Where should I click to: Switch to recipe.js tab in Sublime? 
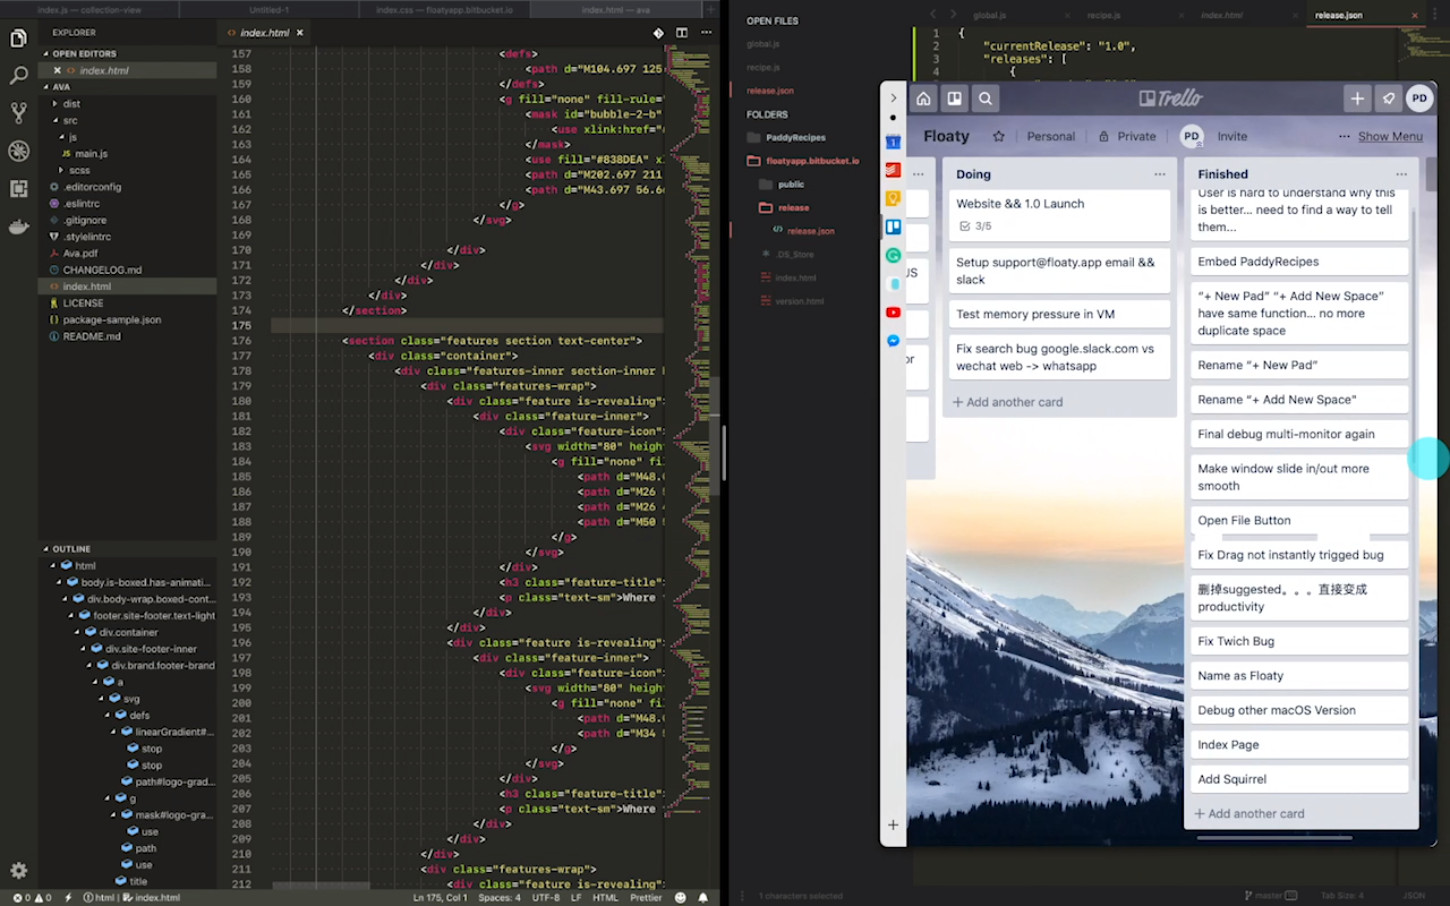1103,15
